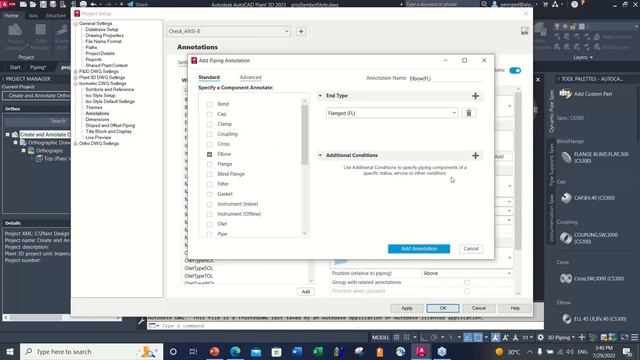The image size is (640, 360).
Task: Select Database Setup in settings tree
Action: (102, 29)
